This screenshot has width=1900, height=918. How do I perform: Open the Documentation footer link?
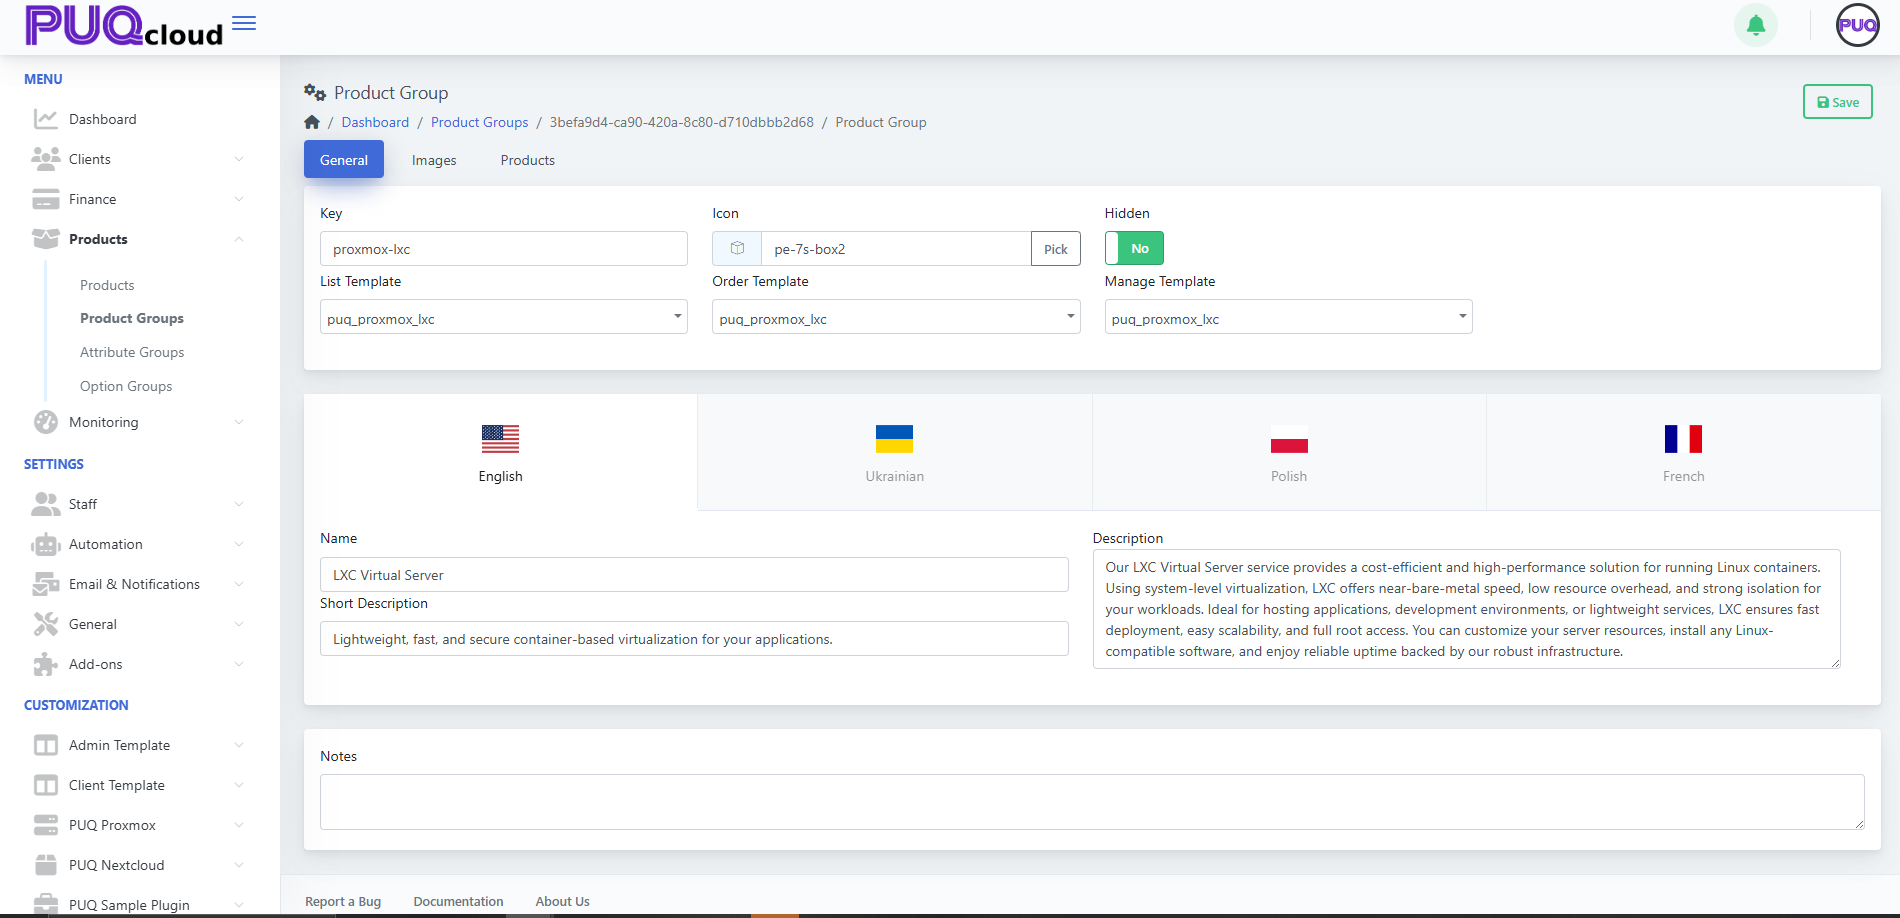(x=458, y=901)
